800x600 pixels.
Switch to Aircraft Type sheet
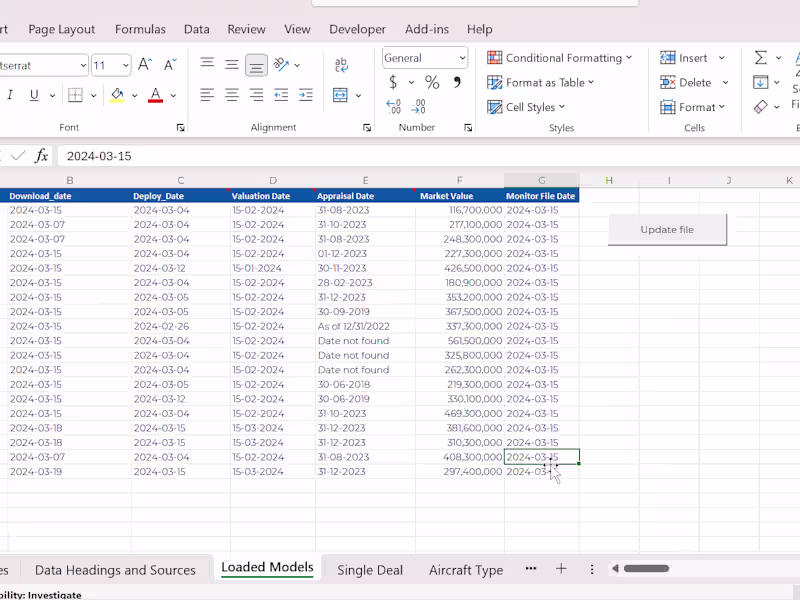click(x=466, y=570)
